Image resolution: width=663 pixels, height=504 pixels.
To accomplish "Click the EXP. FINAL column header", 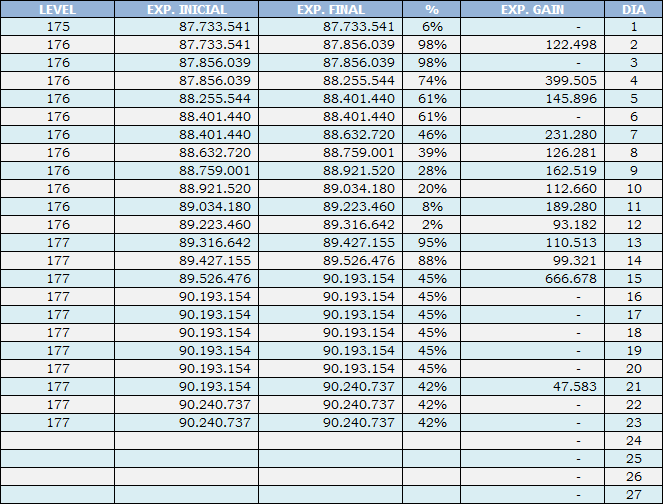I will pyautogui.click(x=330, y=9).
